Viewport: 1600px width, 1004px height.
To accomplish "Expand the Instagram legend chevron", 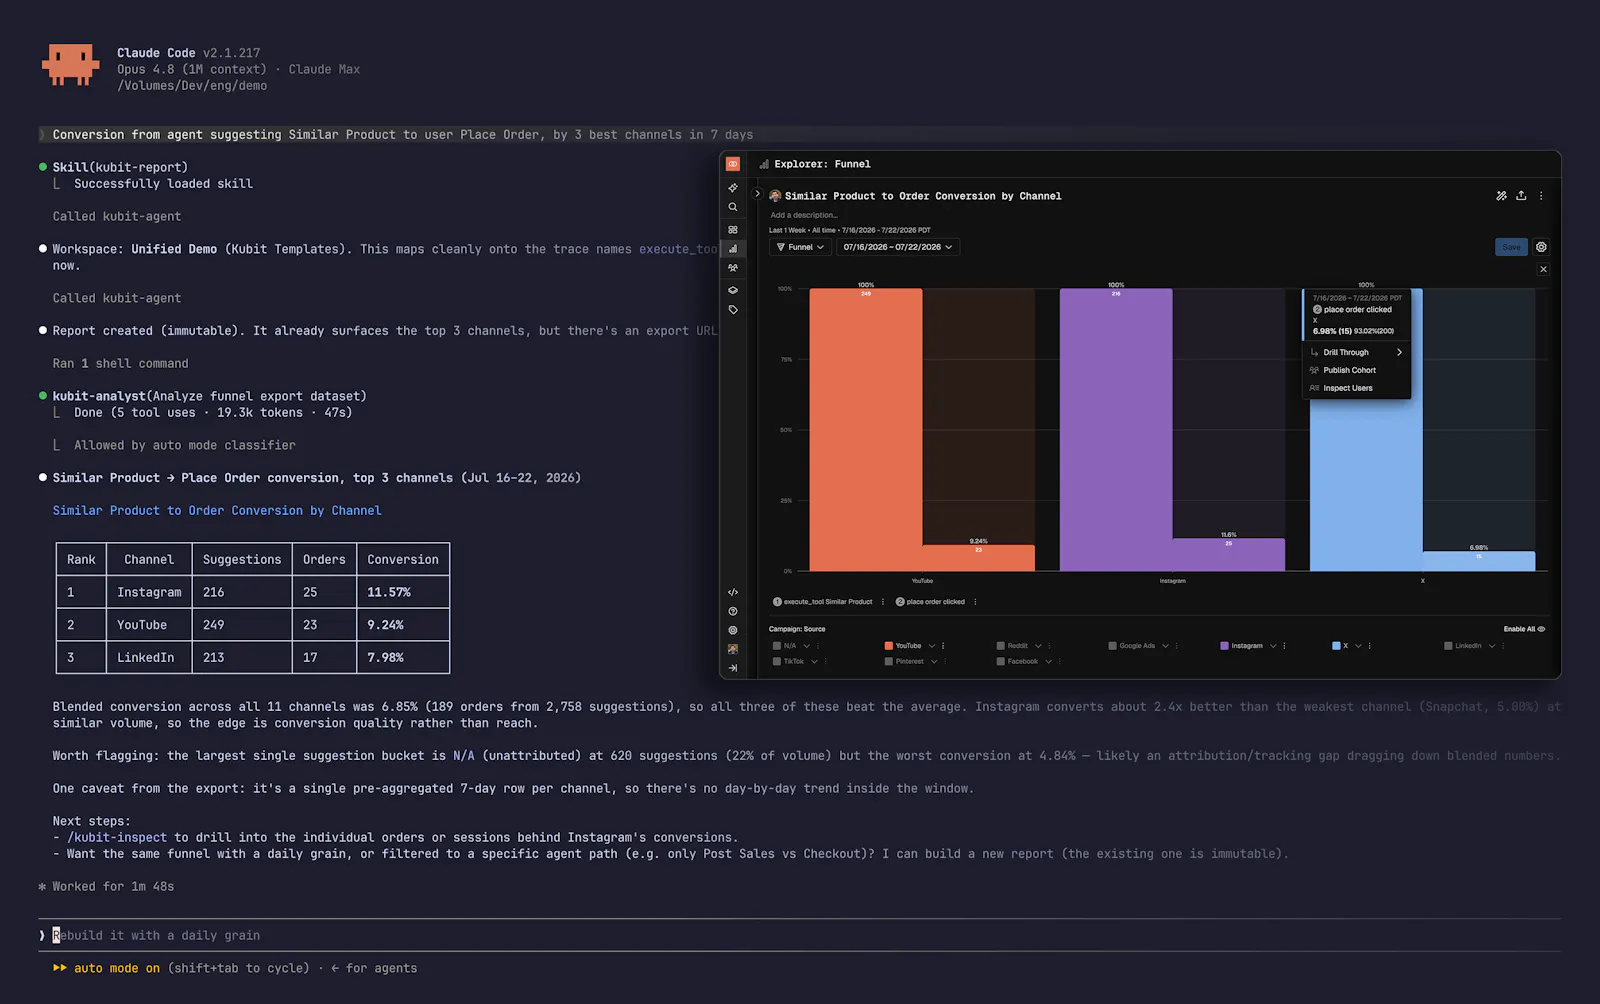I will 1273,646.
